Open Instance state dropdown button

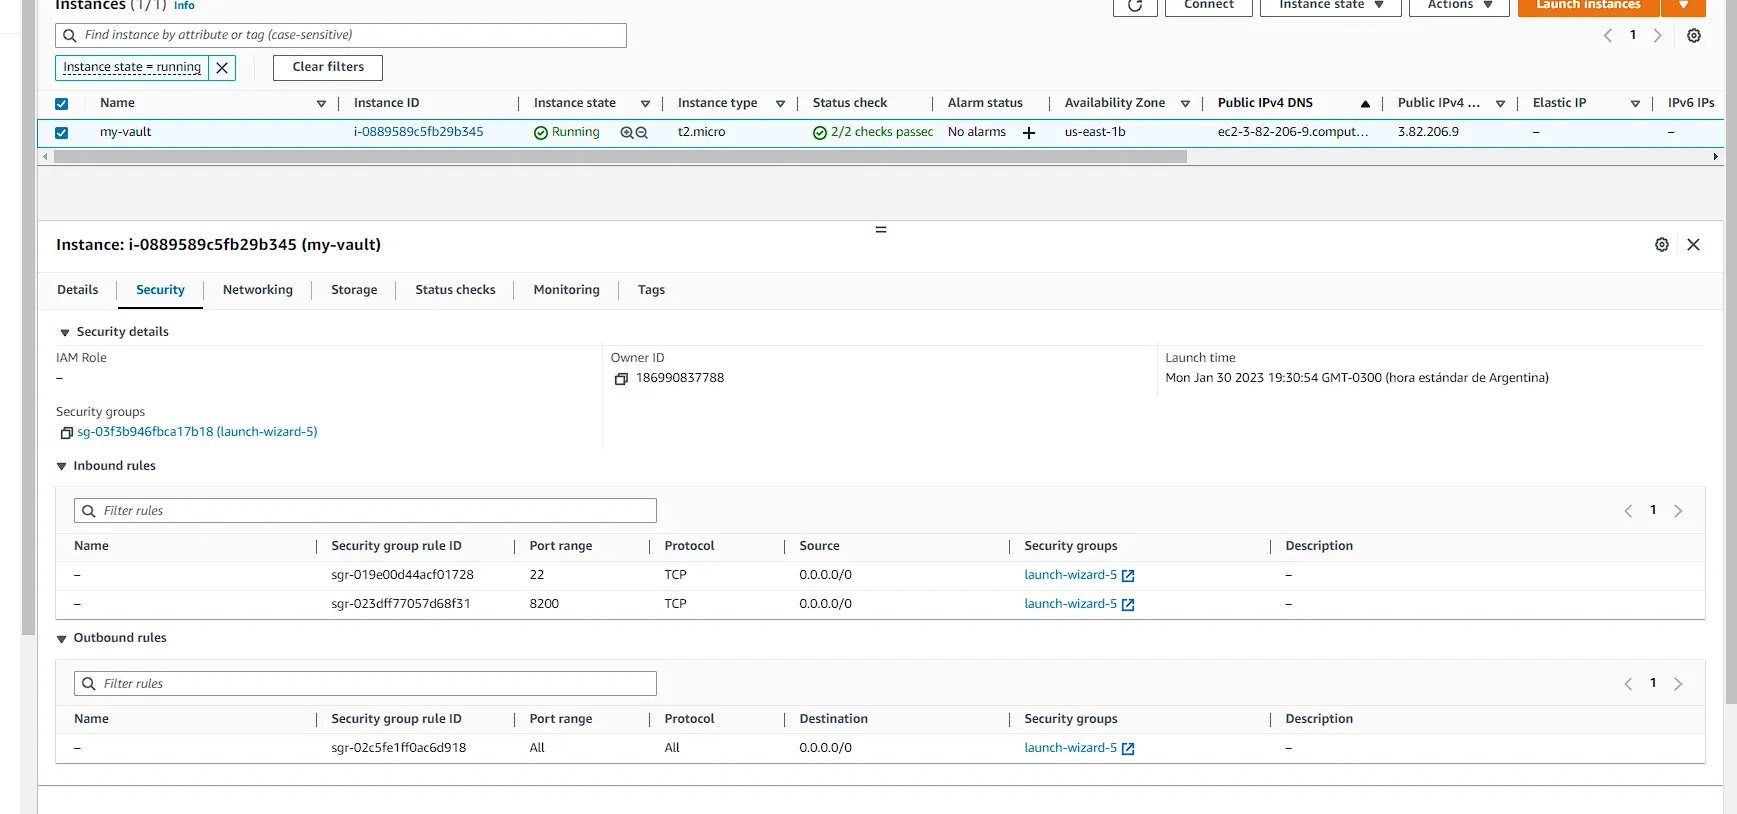(1331, 6)
